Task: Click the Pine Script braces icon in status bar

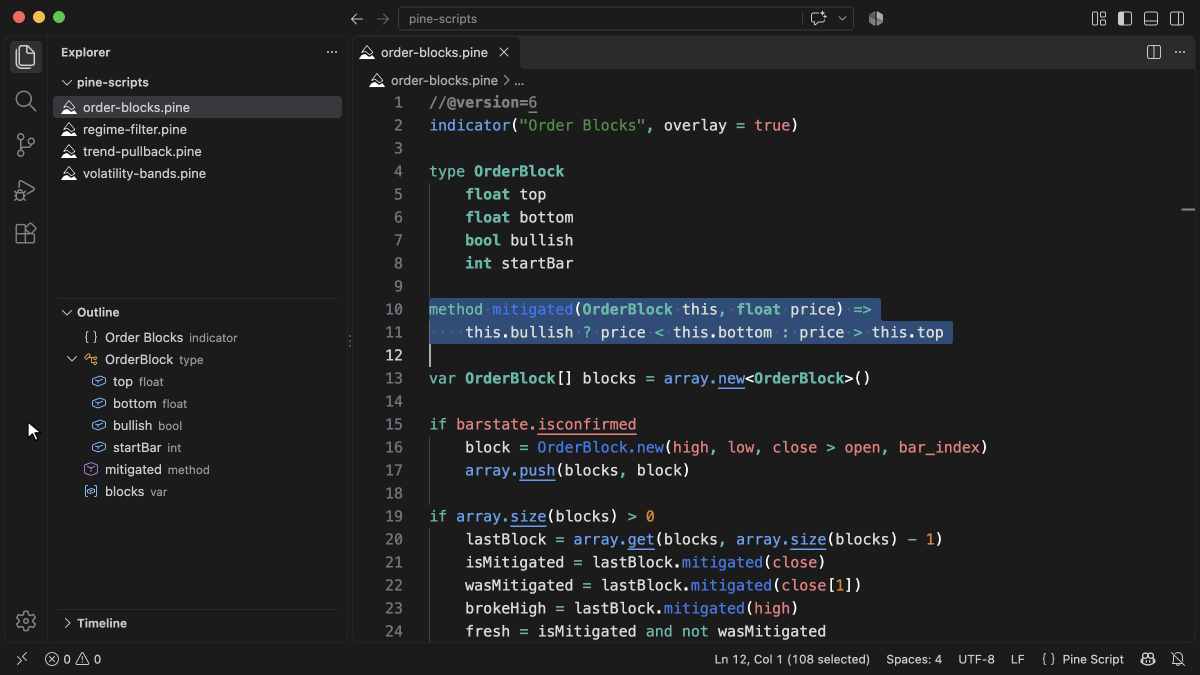Action: [x=1048, y=659]
